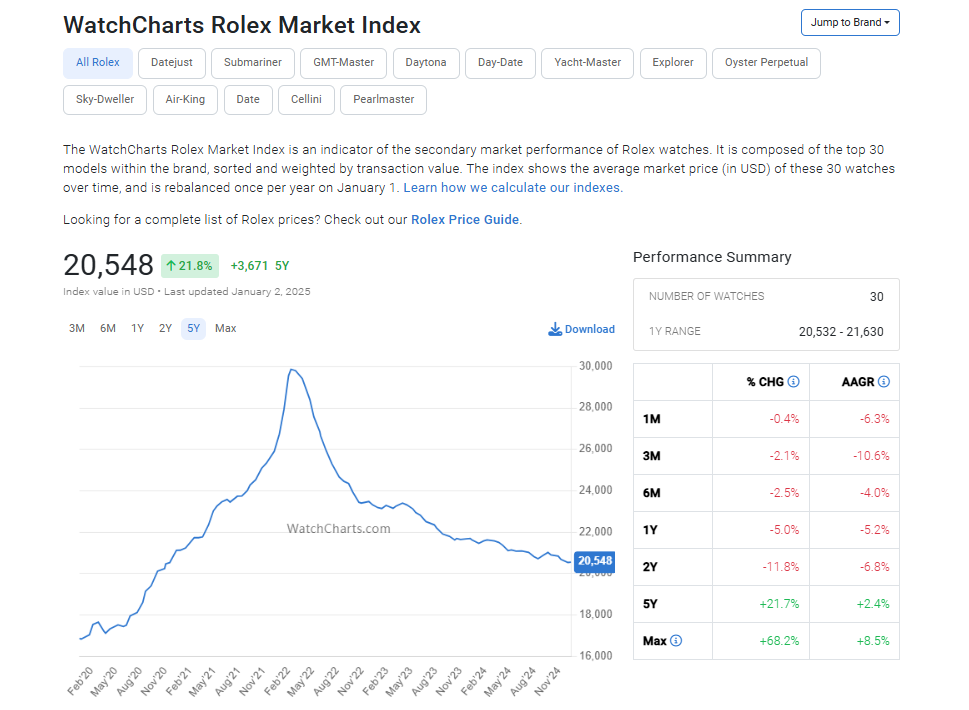
Task: Click info icon beside Max row label
Action: [x=676, y=641]
